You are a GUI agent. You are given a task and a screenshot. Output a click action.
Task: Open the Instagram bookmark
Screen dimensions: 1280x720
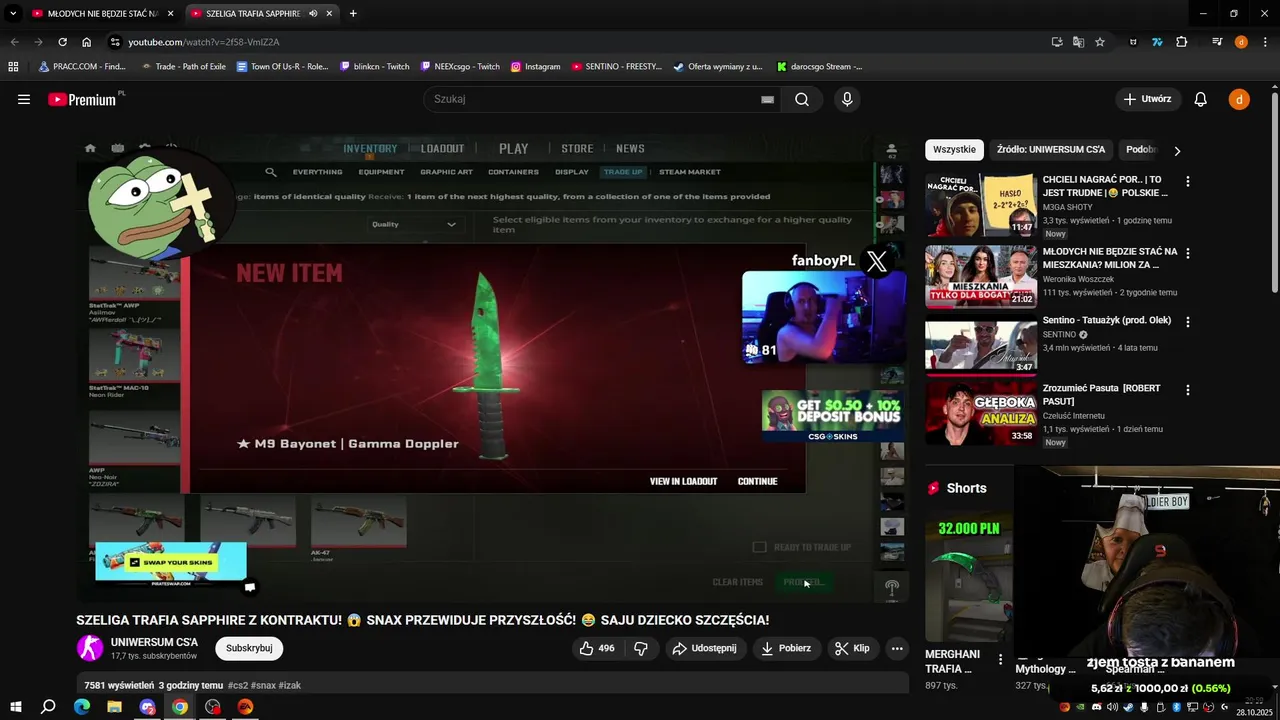coord(535,67)
